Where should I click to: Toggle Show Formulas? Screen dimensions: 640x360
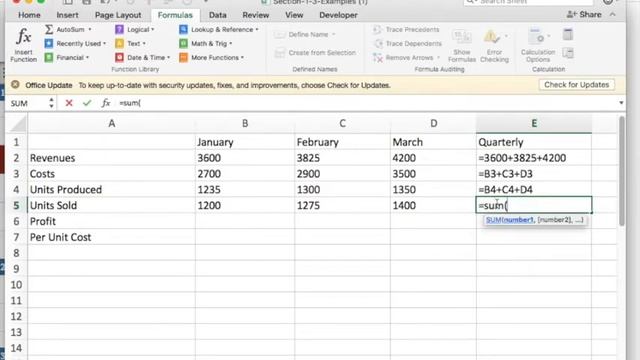[462, 46]
